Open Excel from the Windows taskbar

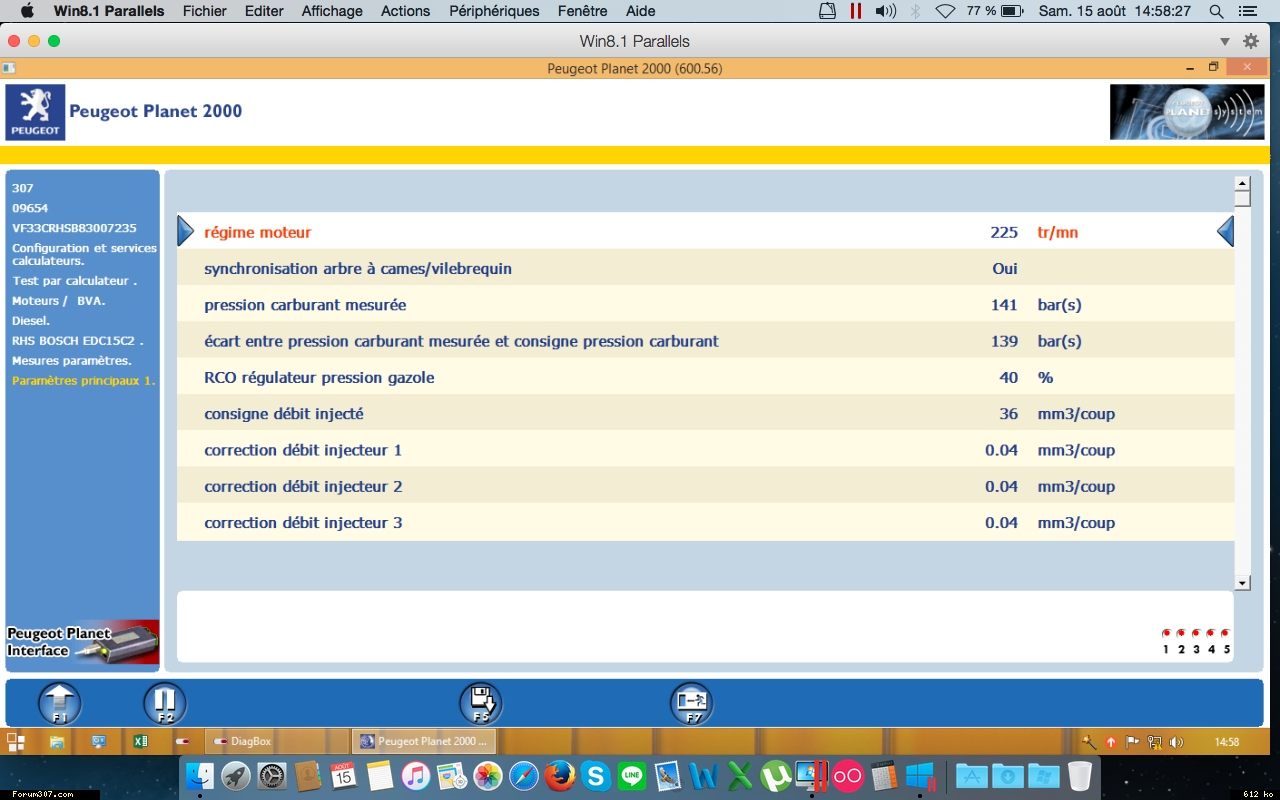pyautogui.click(x=141, y=742)
